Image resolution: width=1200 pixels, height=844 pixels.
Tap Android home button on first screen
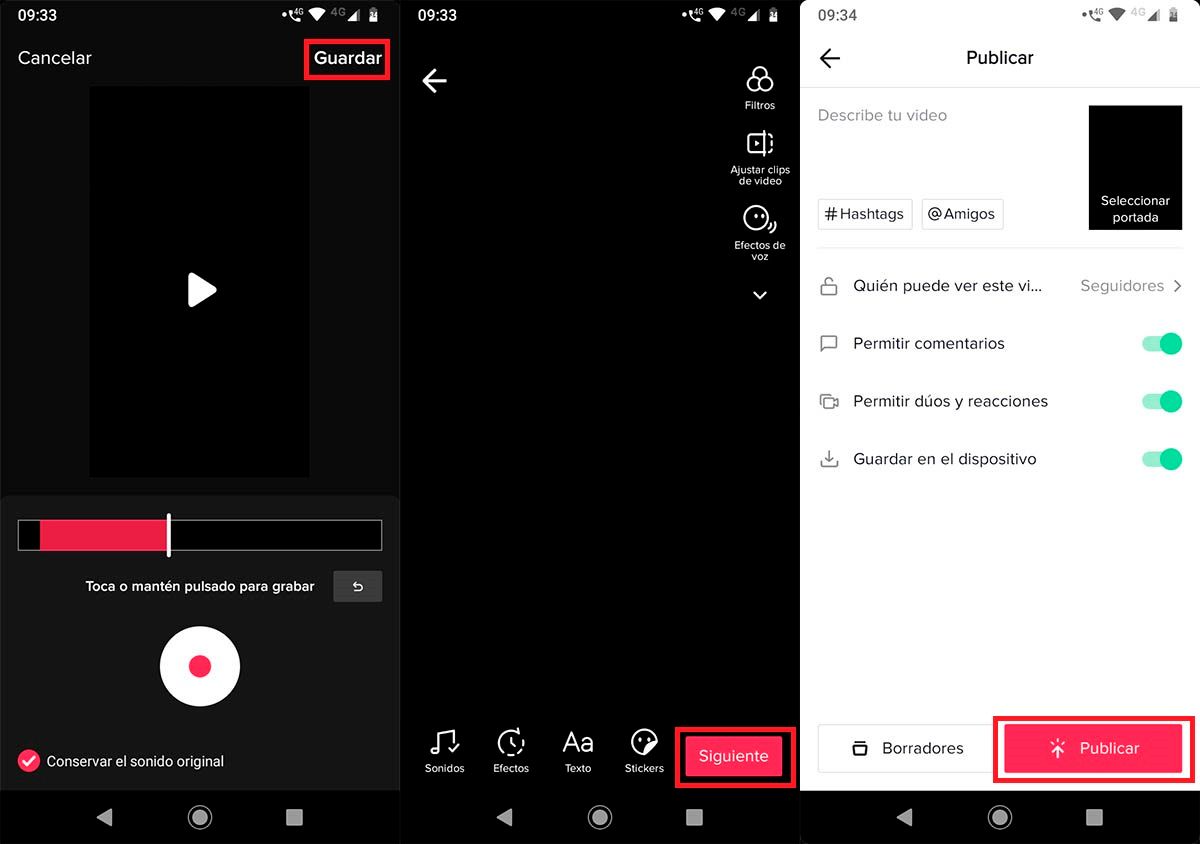[x=200, y=817]
